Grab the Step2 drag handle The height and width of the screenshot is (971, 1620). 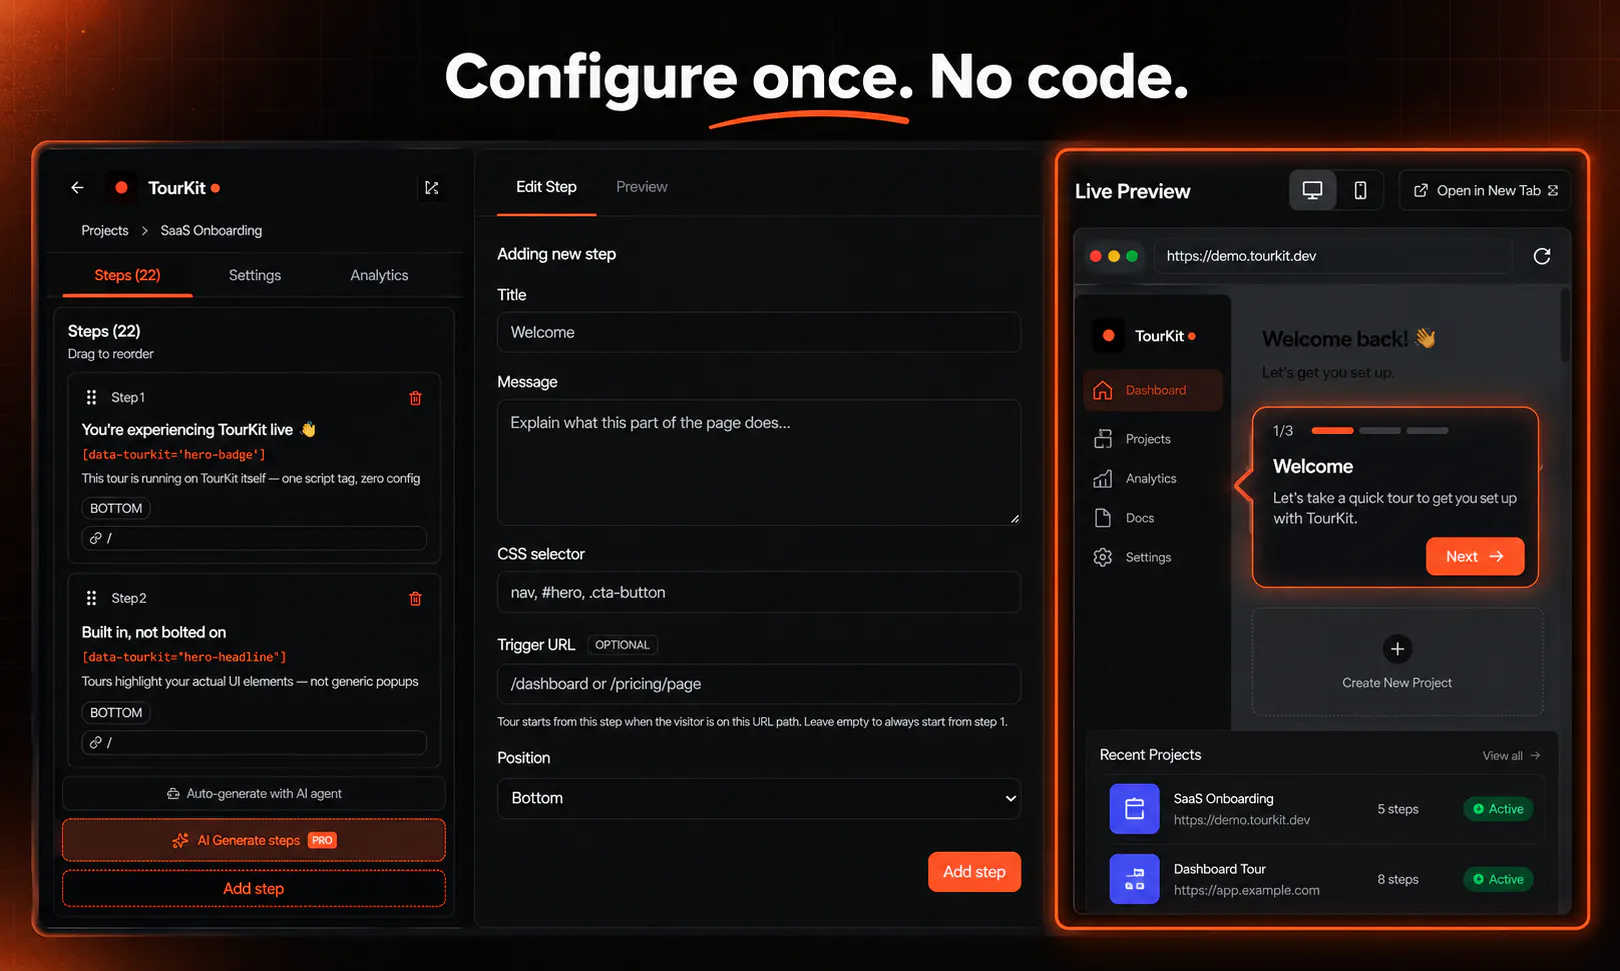point(91,598)
